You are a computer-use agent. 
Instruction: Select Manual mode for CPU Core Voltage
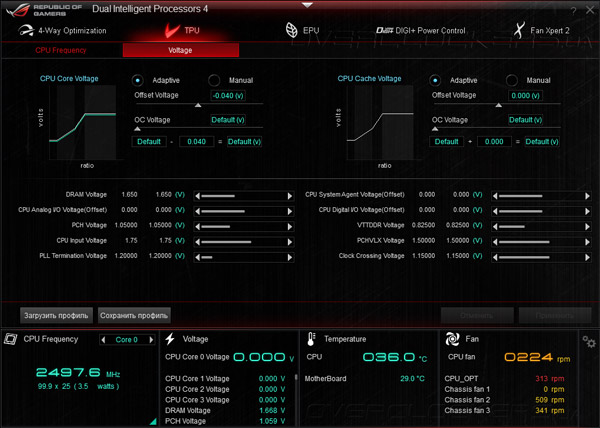pos(214,80)
